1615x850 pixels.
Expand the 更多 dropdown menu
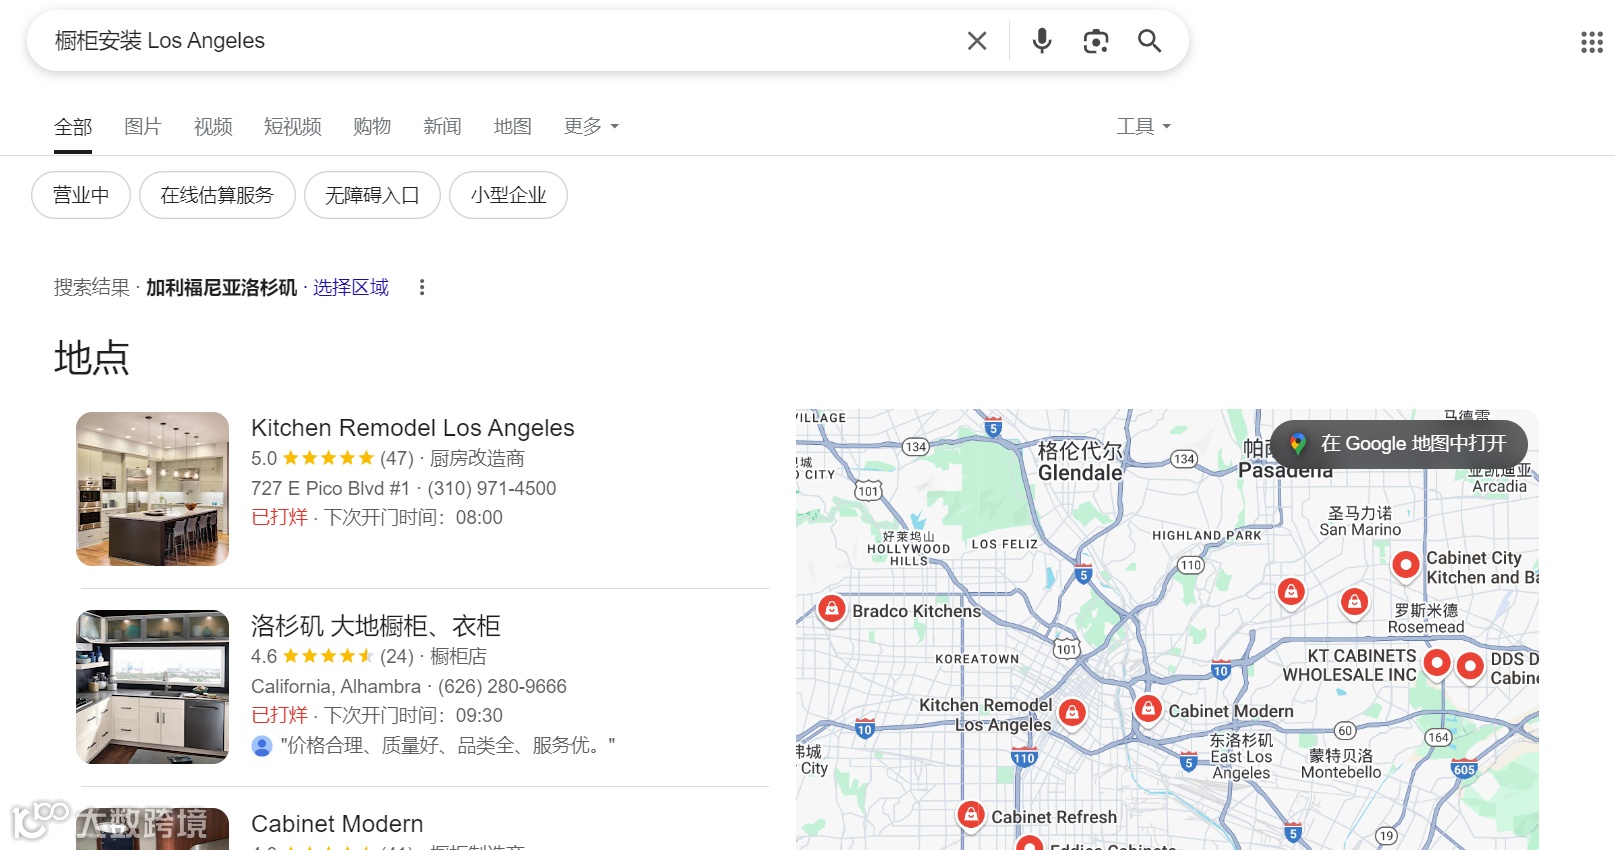pyautogui.click(x=592, y=127)
